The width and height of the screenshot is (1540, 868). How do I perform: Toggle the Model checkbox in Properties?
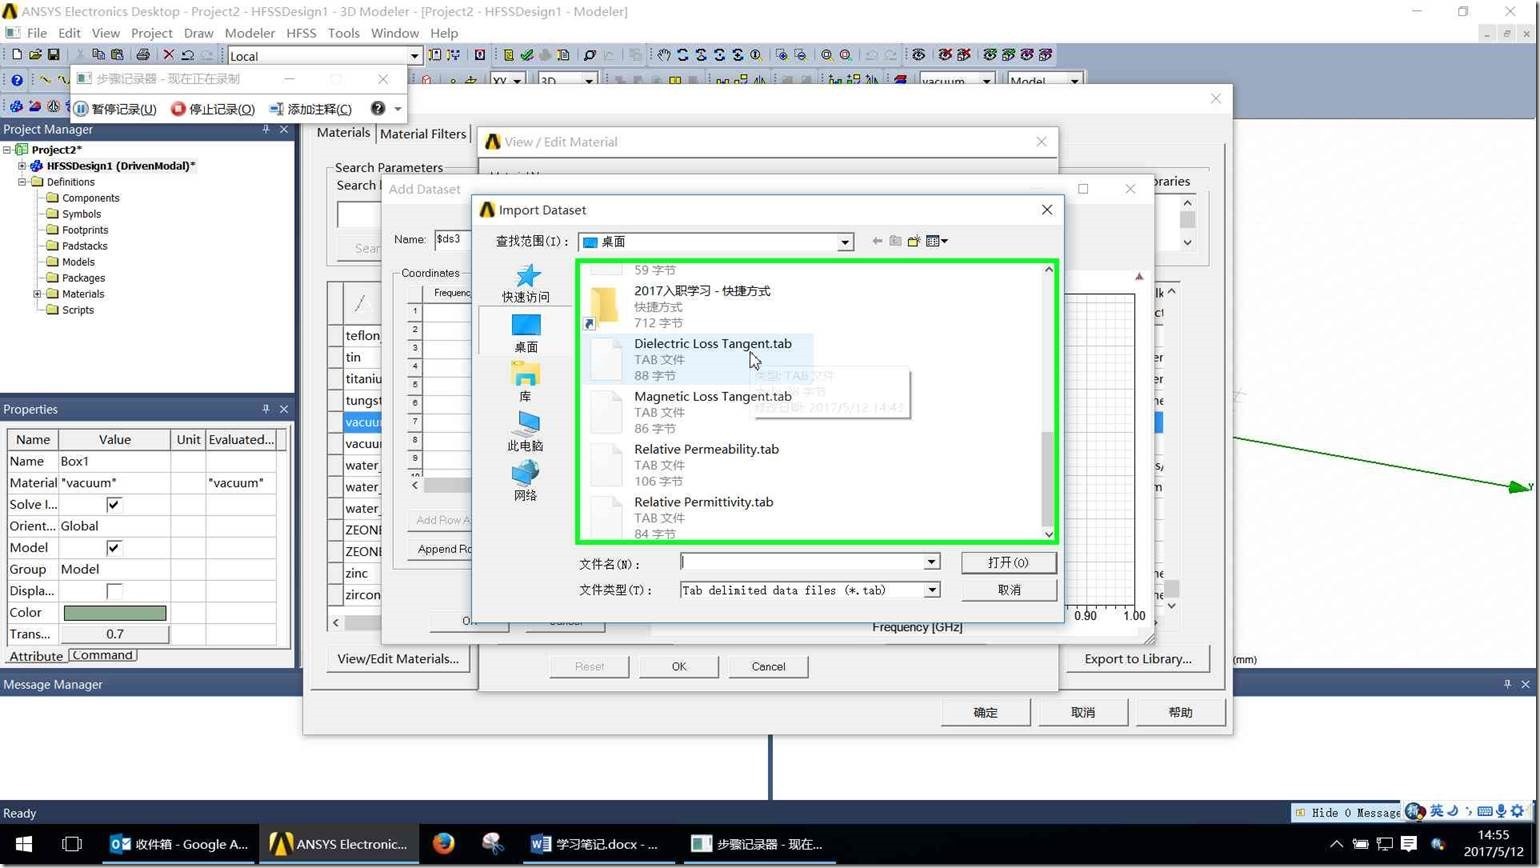tap(114, 547)
